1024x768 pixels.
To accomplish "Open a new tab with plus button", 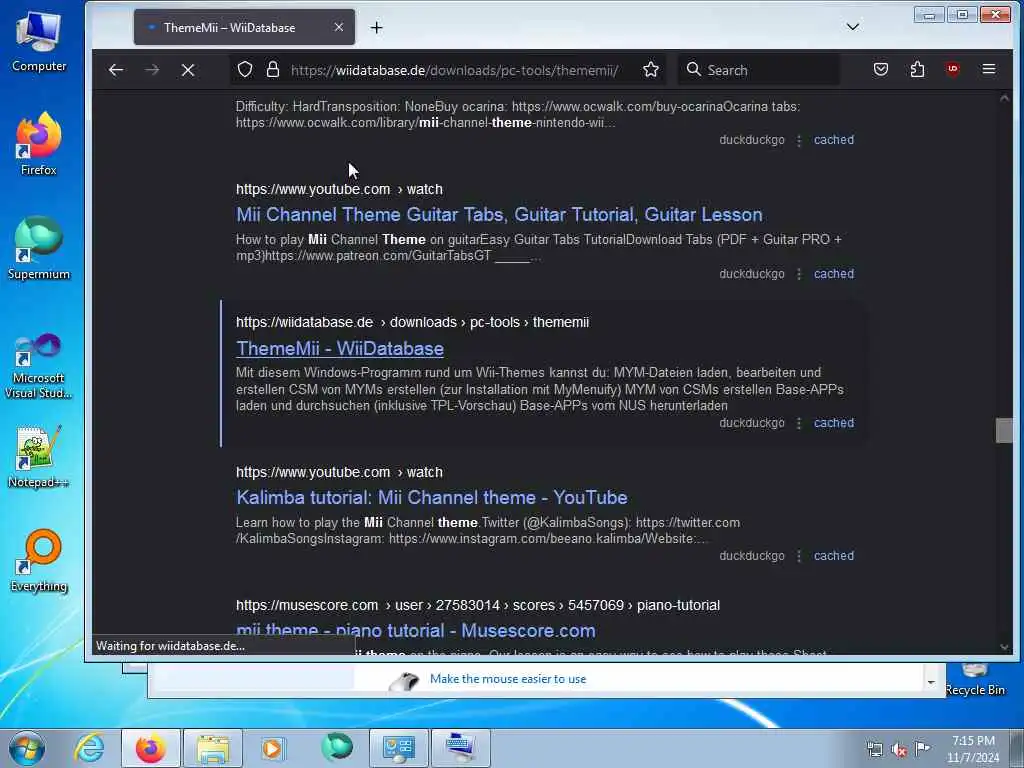I will [377, 27].
